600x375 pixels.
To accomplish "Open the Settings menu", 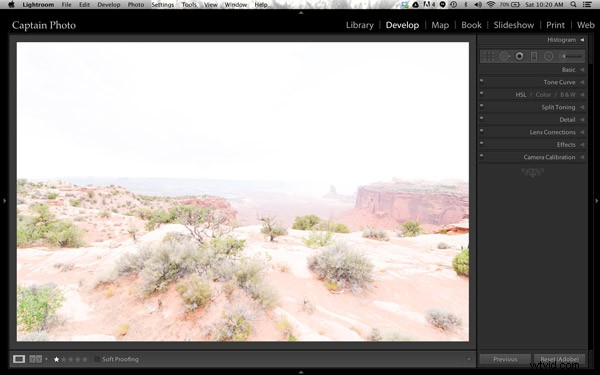I will (163, 5).
